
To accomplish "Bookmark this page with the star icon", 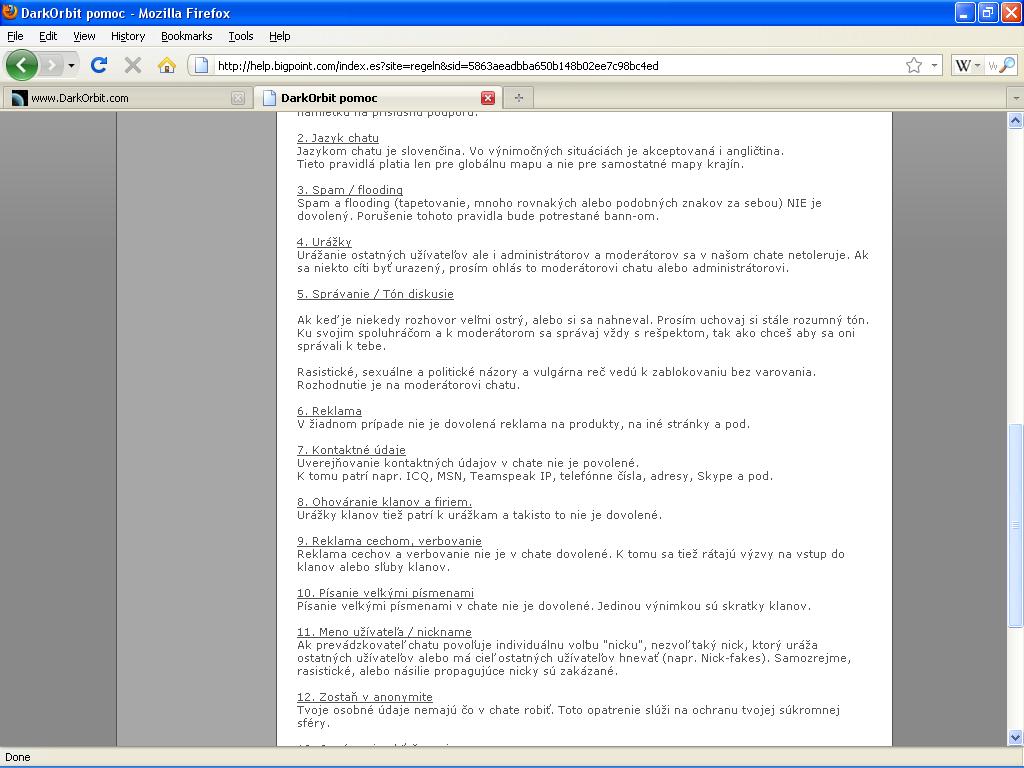I will coord(913,65).
